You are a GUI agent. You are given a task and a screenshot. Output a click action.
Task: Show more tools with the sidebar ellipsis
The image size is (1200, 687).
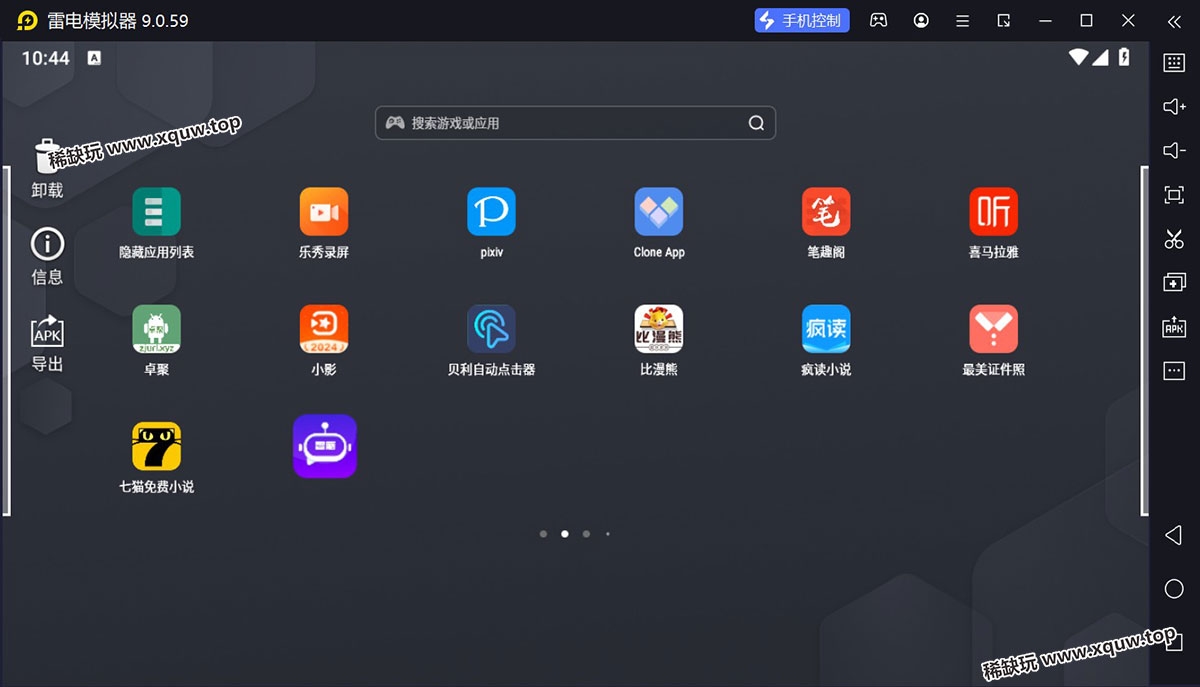(1174, 371)
